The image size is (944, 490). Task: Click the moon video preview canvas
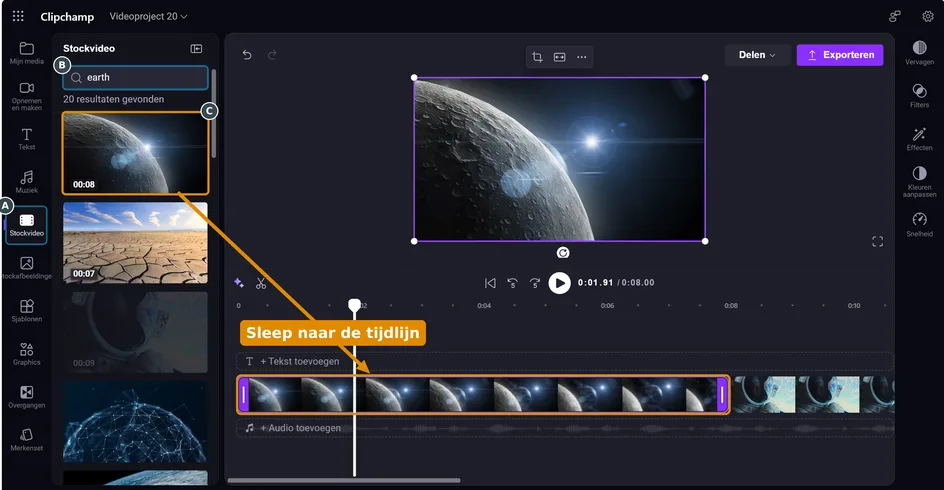tap(559, 160)
